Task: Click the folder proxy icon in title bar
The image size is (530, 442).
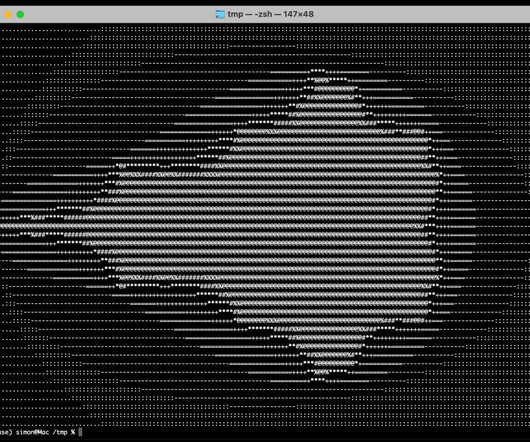Action: [x=220, y=14]
